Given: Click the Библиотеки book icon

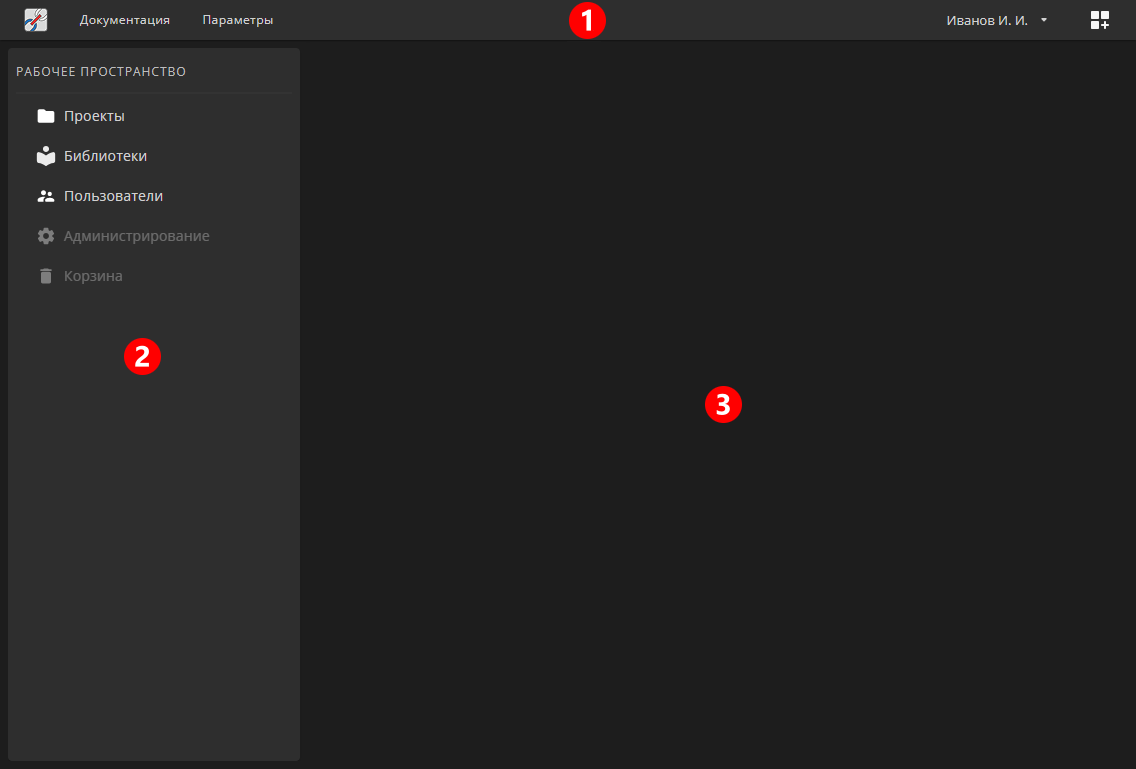Looking at the screenshot, I should pyautogui.click(x=46, y=156).
